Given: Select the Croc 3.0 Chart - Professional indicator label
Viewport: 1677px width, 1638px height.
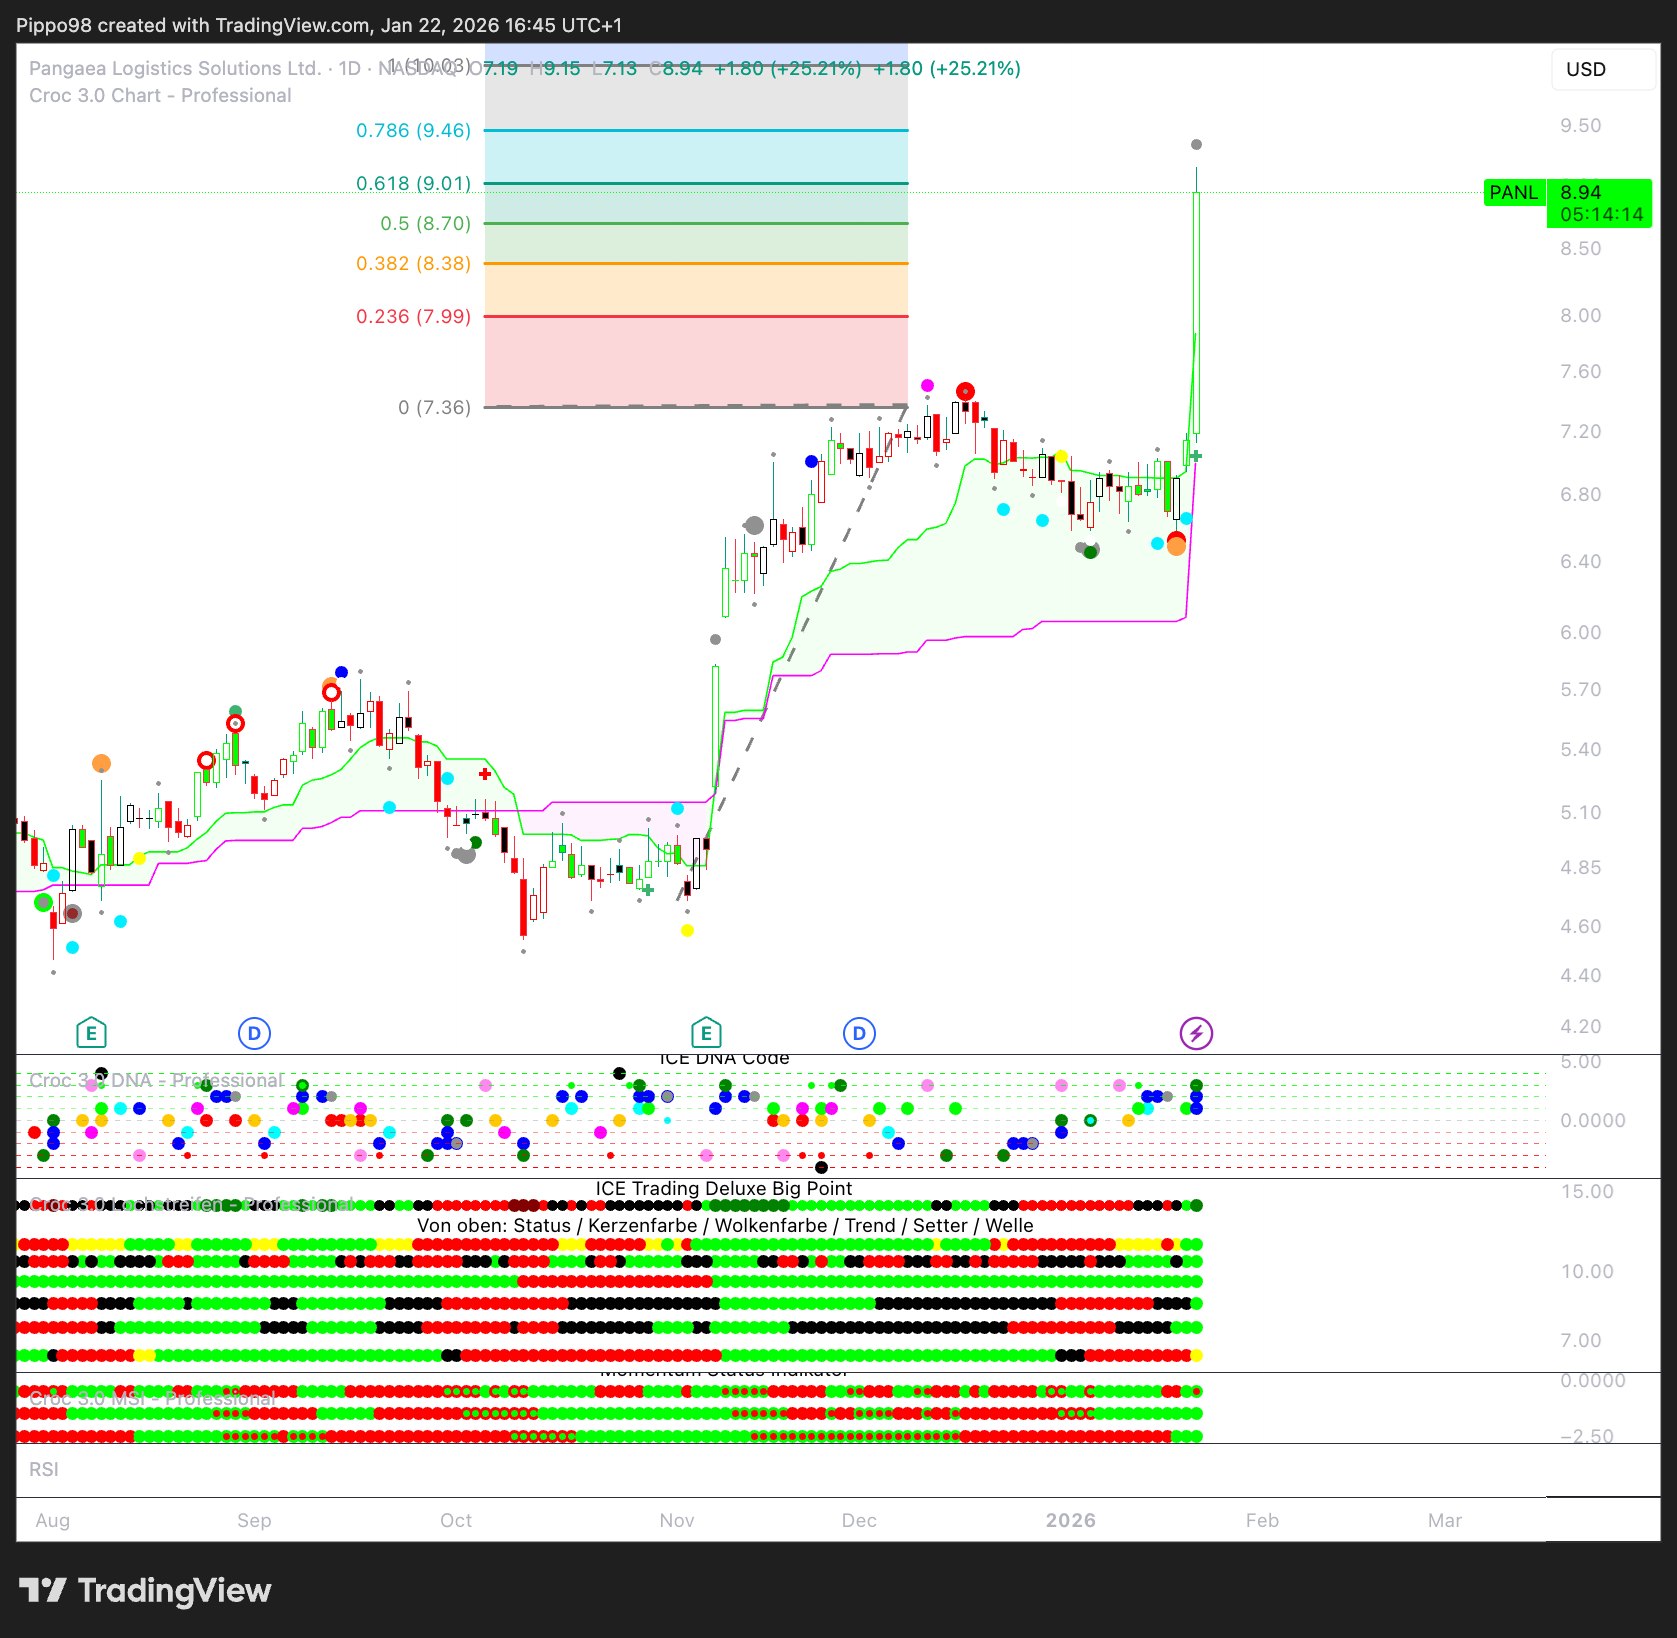Looking at the screenshot, I should coord(160,95).
